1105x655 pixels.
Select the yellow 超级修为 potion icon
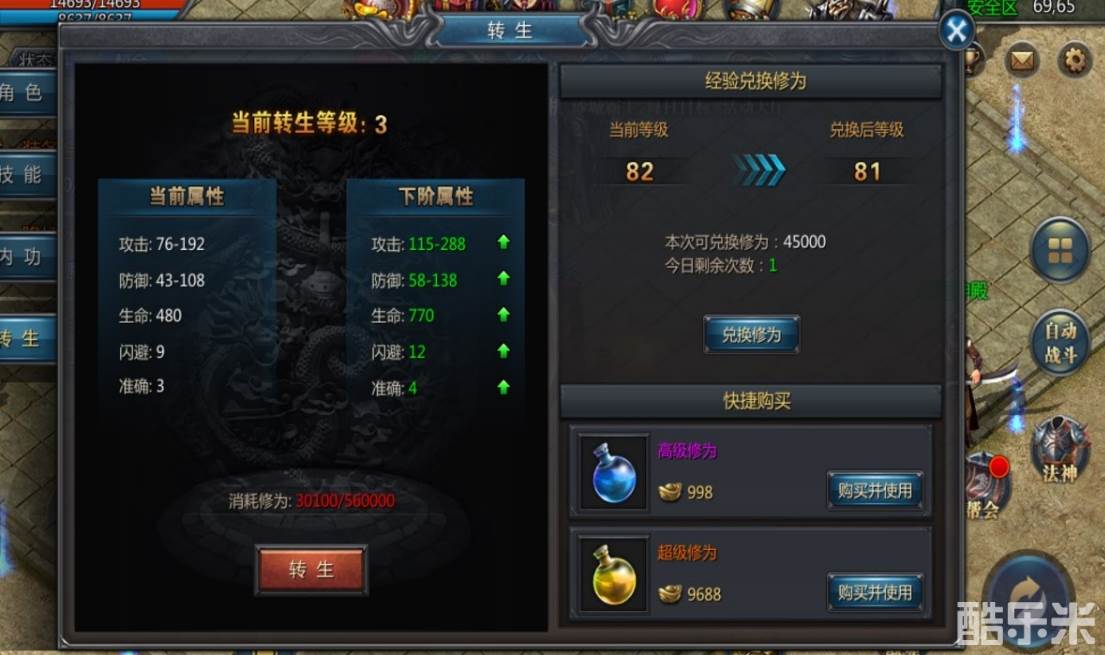click(x=613, y=574)
